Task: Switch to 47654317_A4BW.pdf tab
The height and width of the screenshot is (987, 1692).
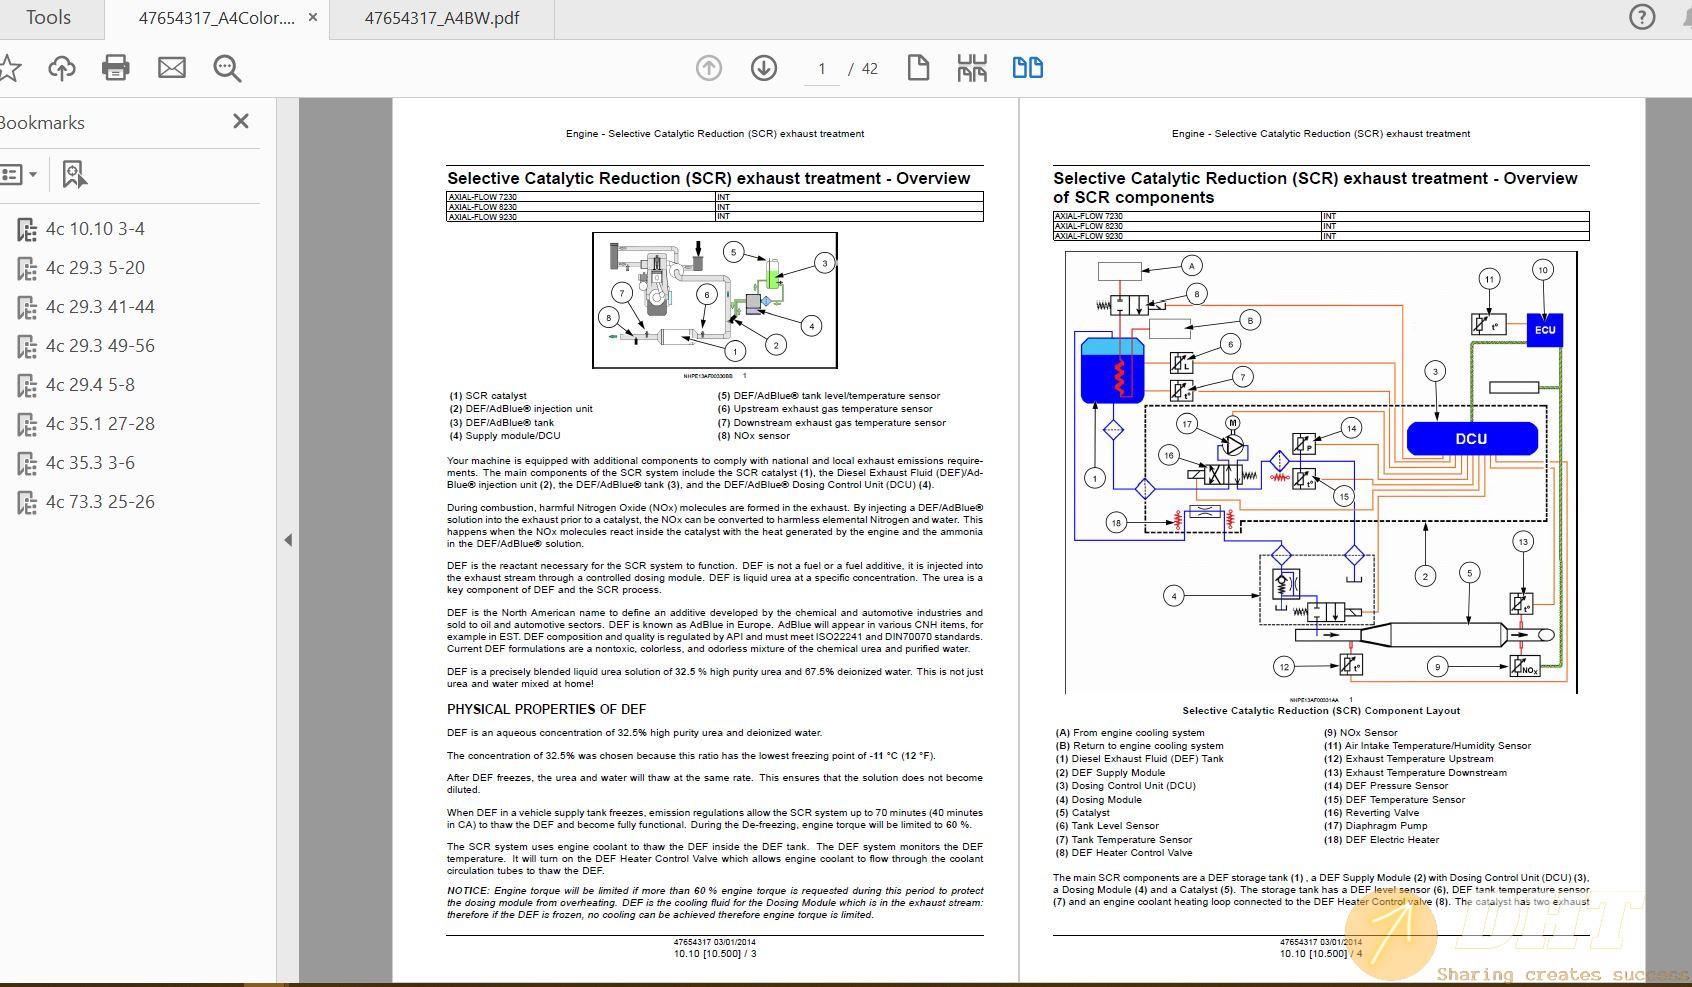Action: pyautogui.click(x=442, y=18)
